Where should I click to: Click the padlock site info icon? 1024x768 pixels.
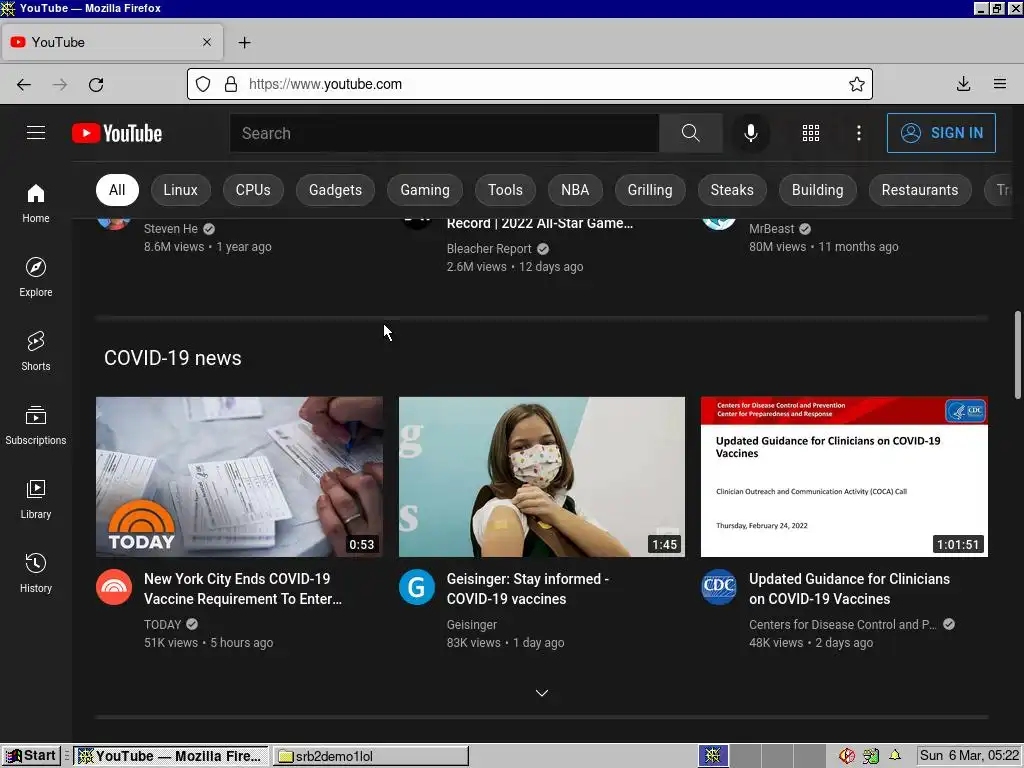pos(231,84)
